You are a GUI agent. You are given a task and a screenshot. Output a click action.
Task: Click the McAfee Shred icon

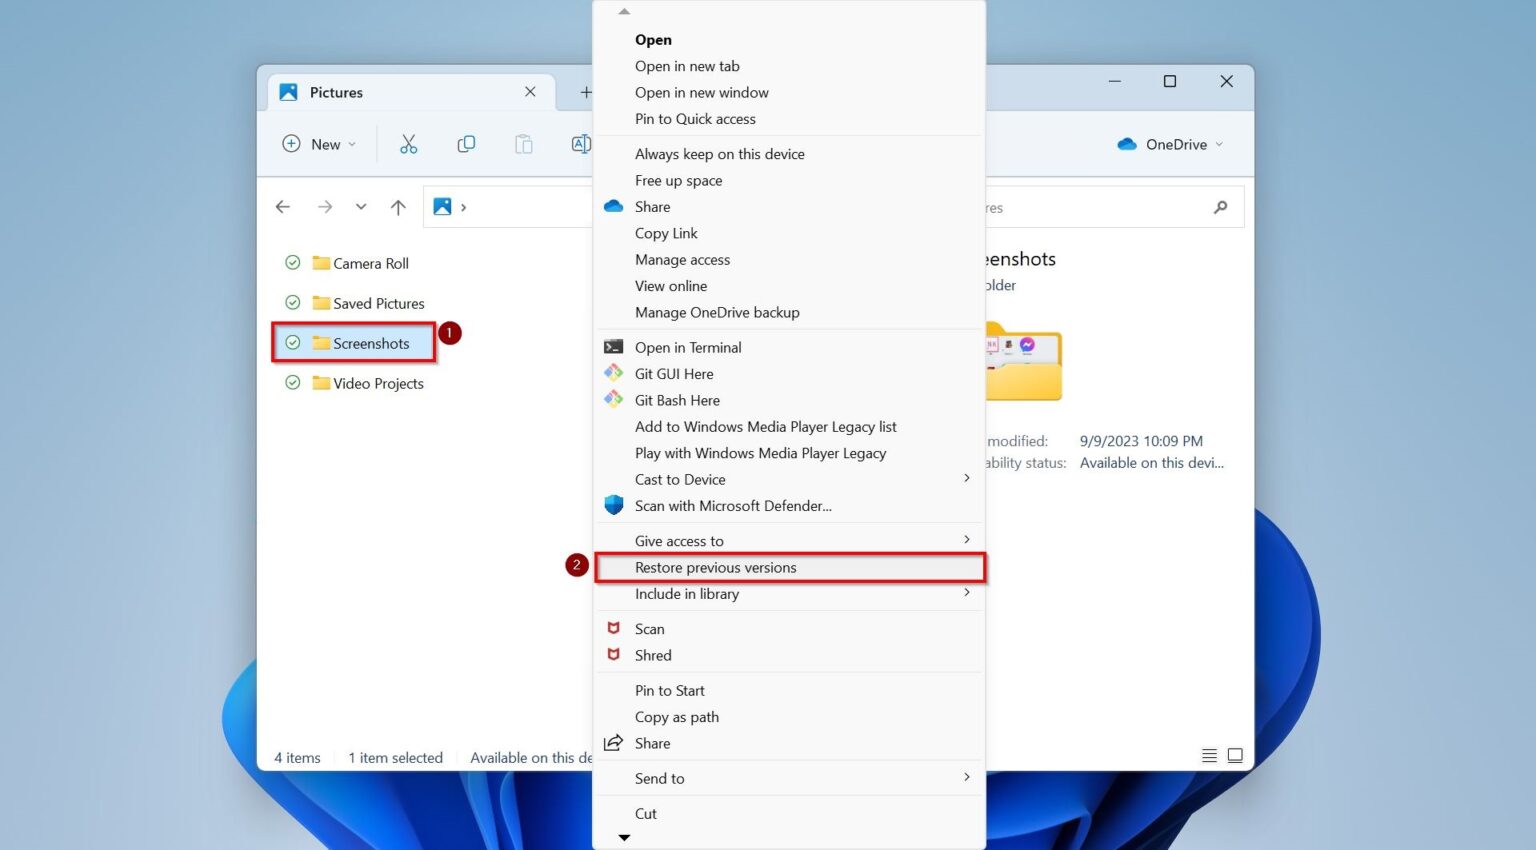coord(613,655)
